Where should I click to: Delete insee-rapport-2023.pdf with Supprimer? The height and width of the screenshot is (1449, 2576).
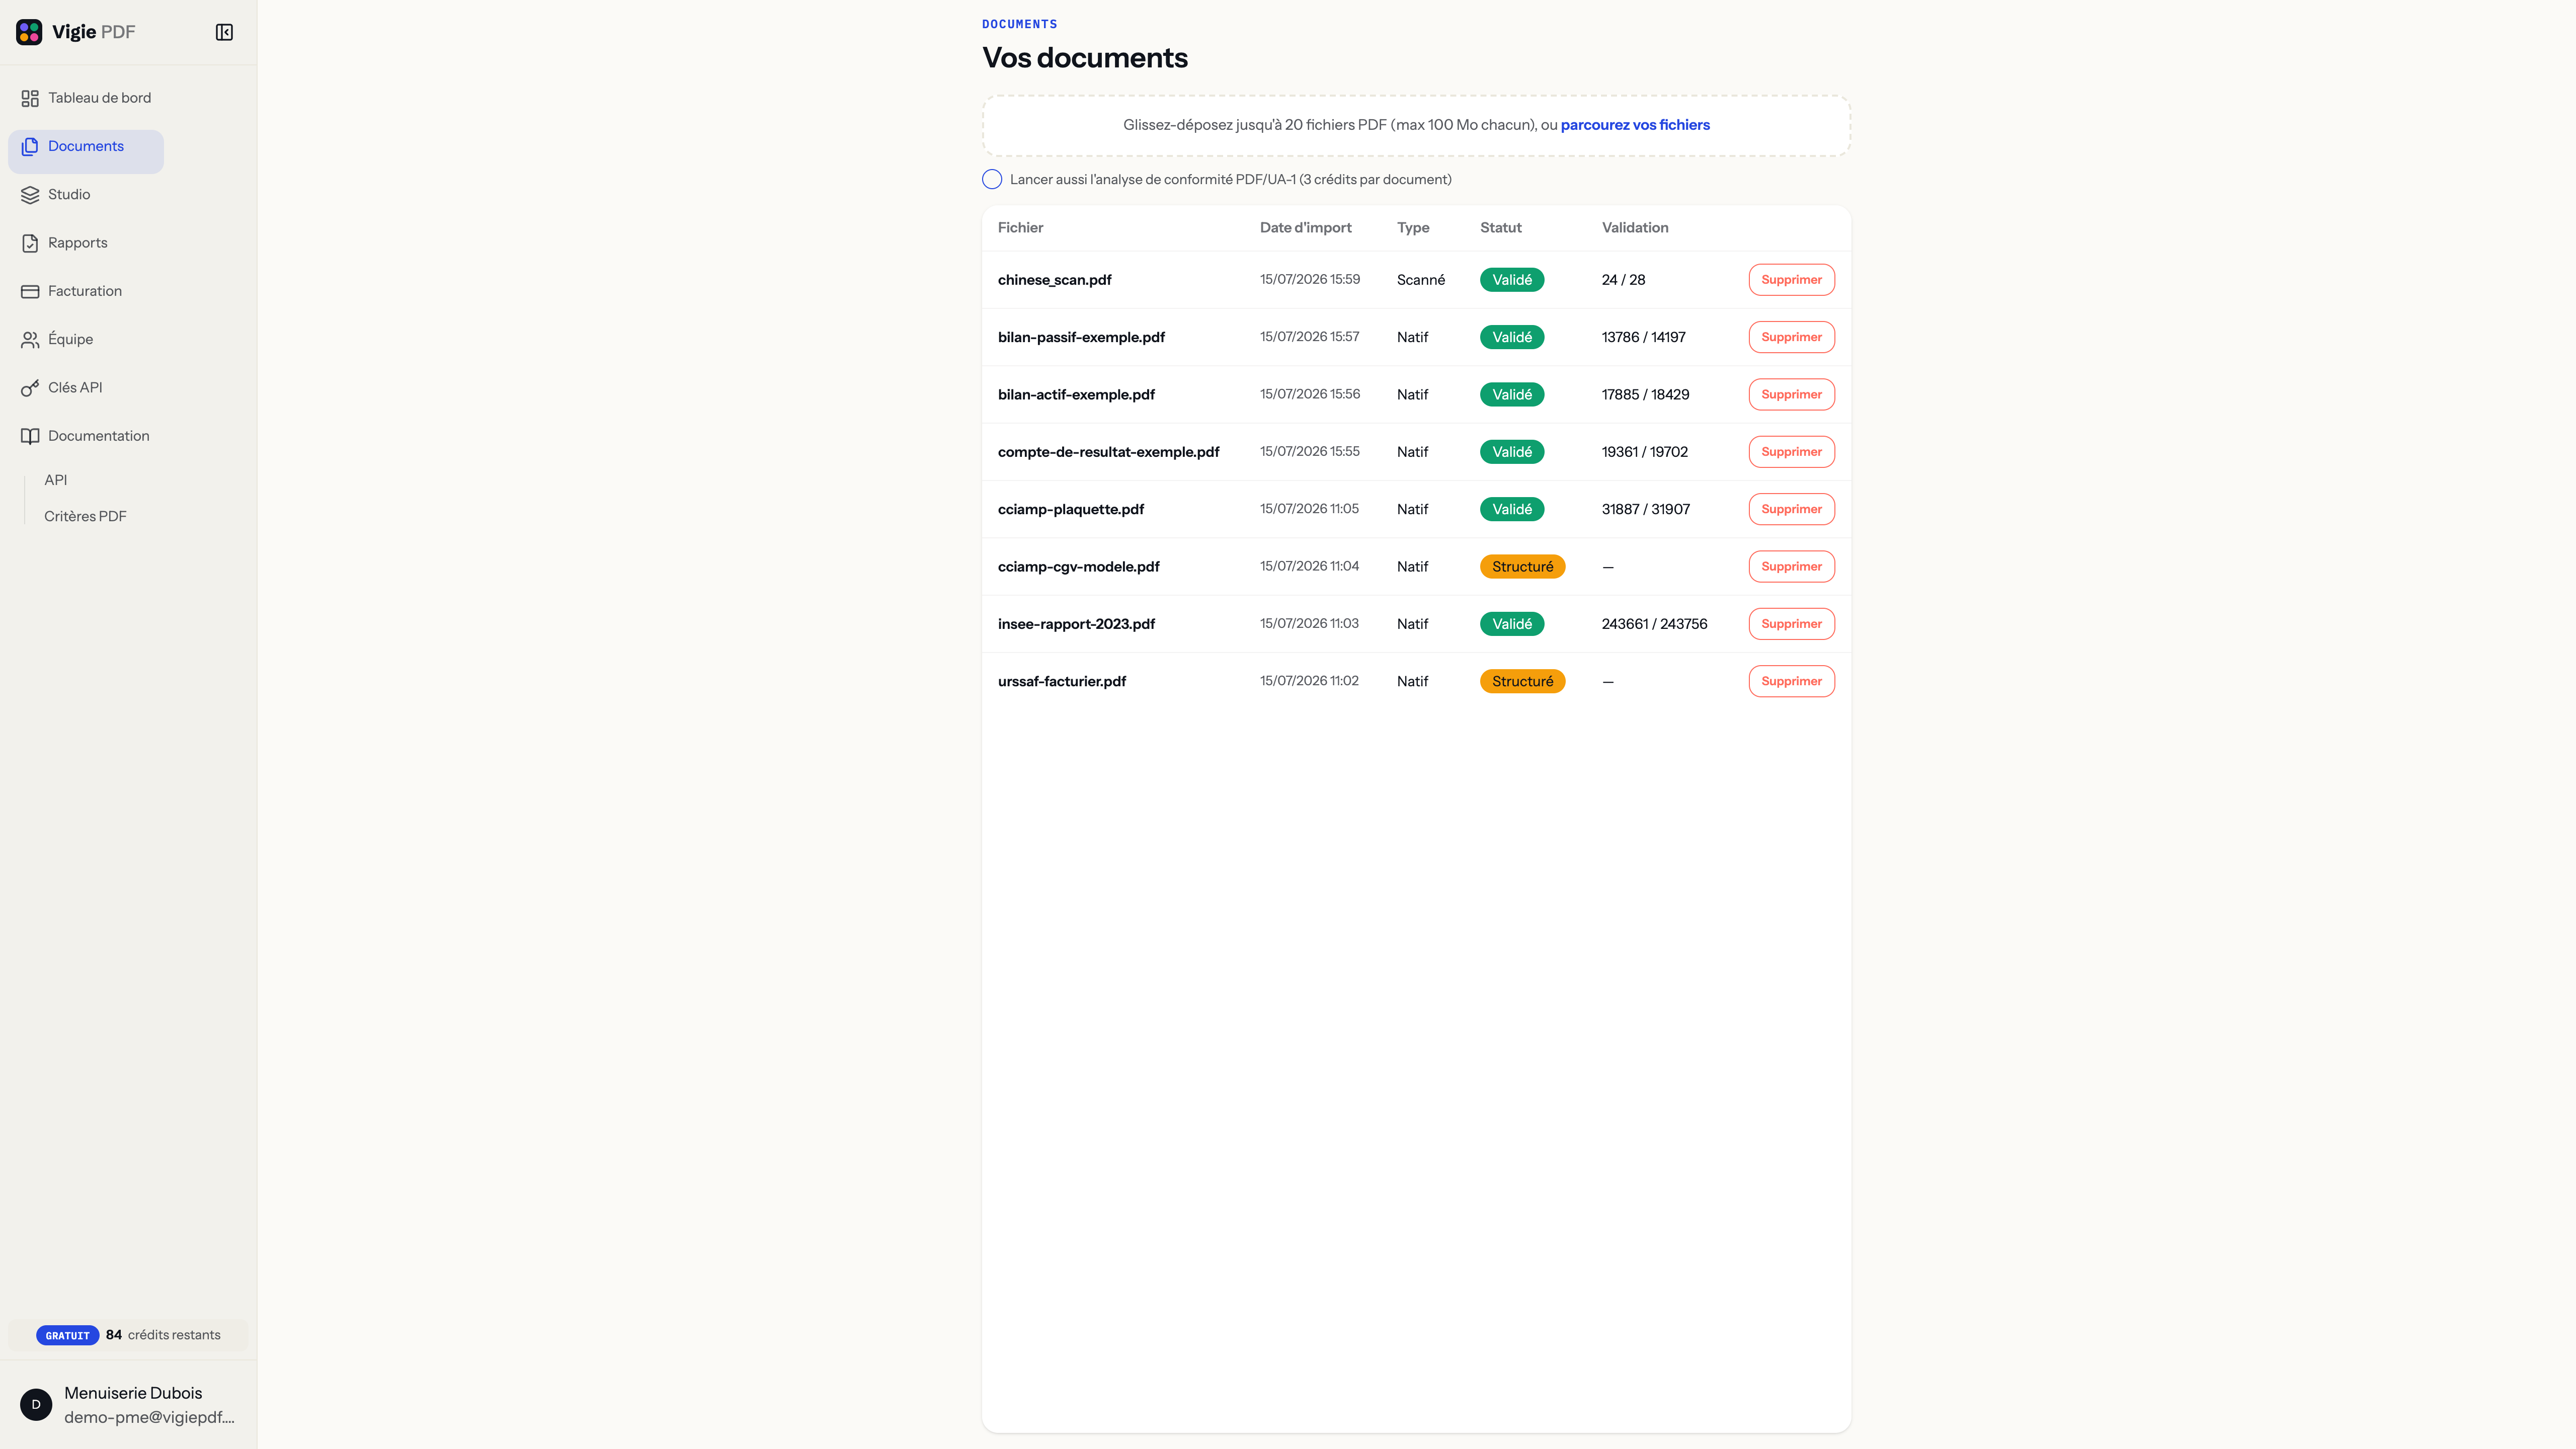coord(1791,624)
